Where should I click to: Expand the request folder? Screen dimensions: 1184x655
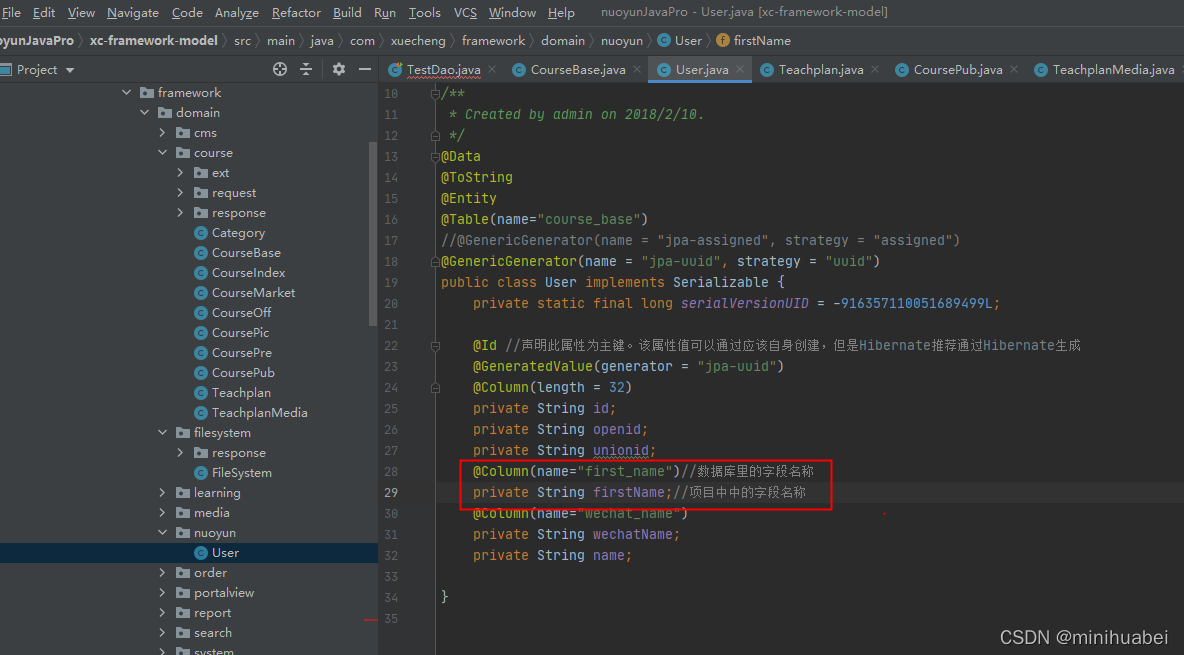[x=180, y=193]
